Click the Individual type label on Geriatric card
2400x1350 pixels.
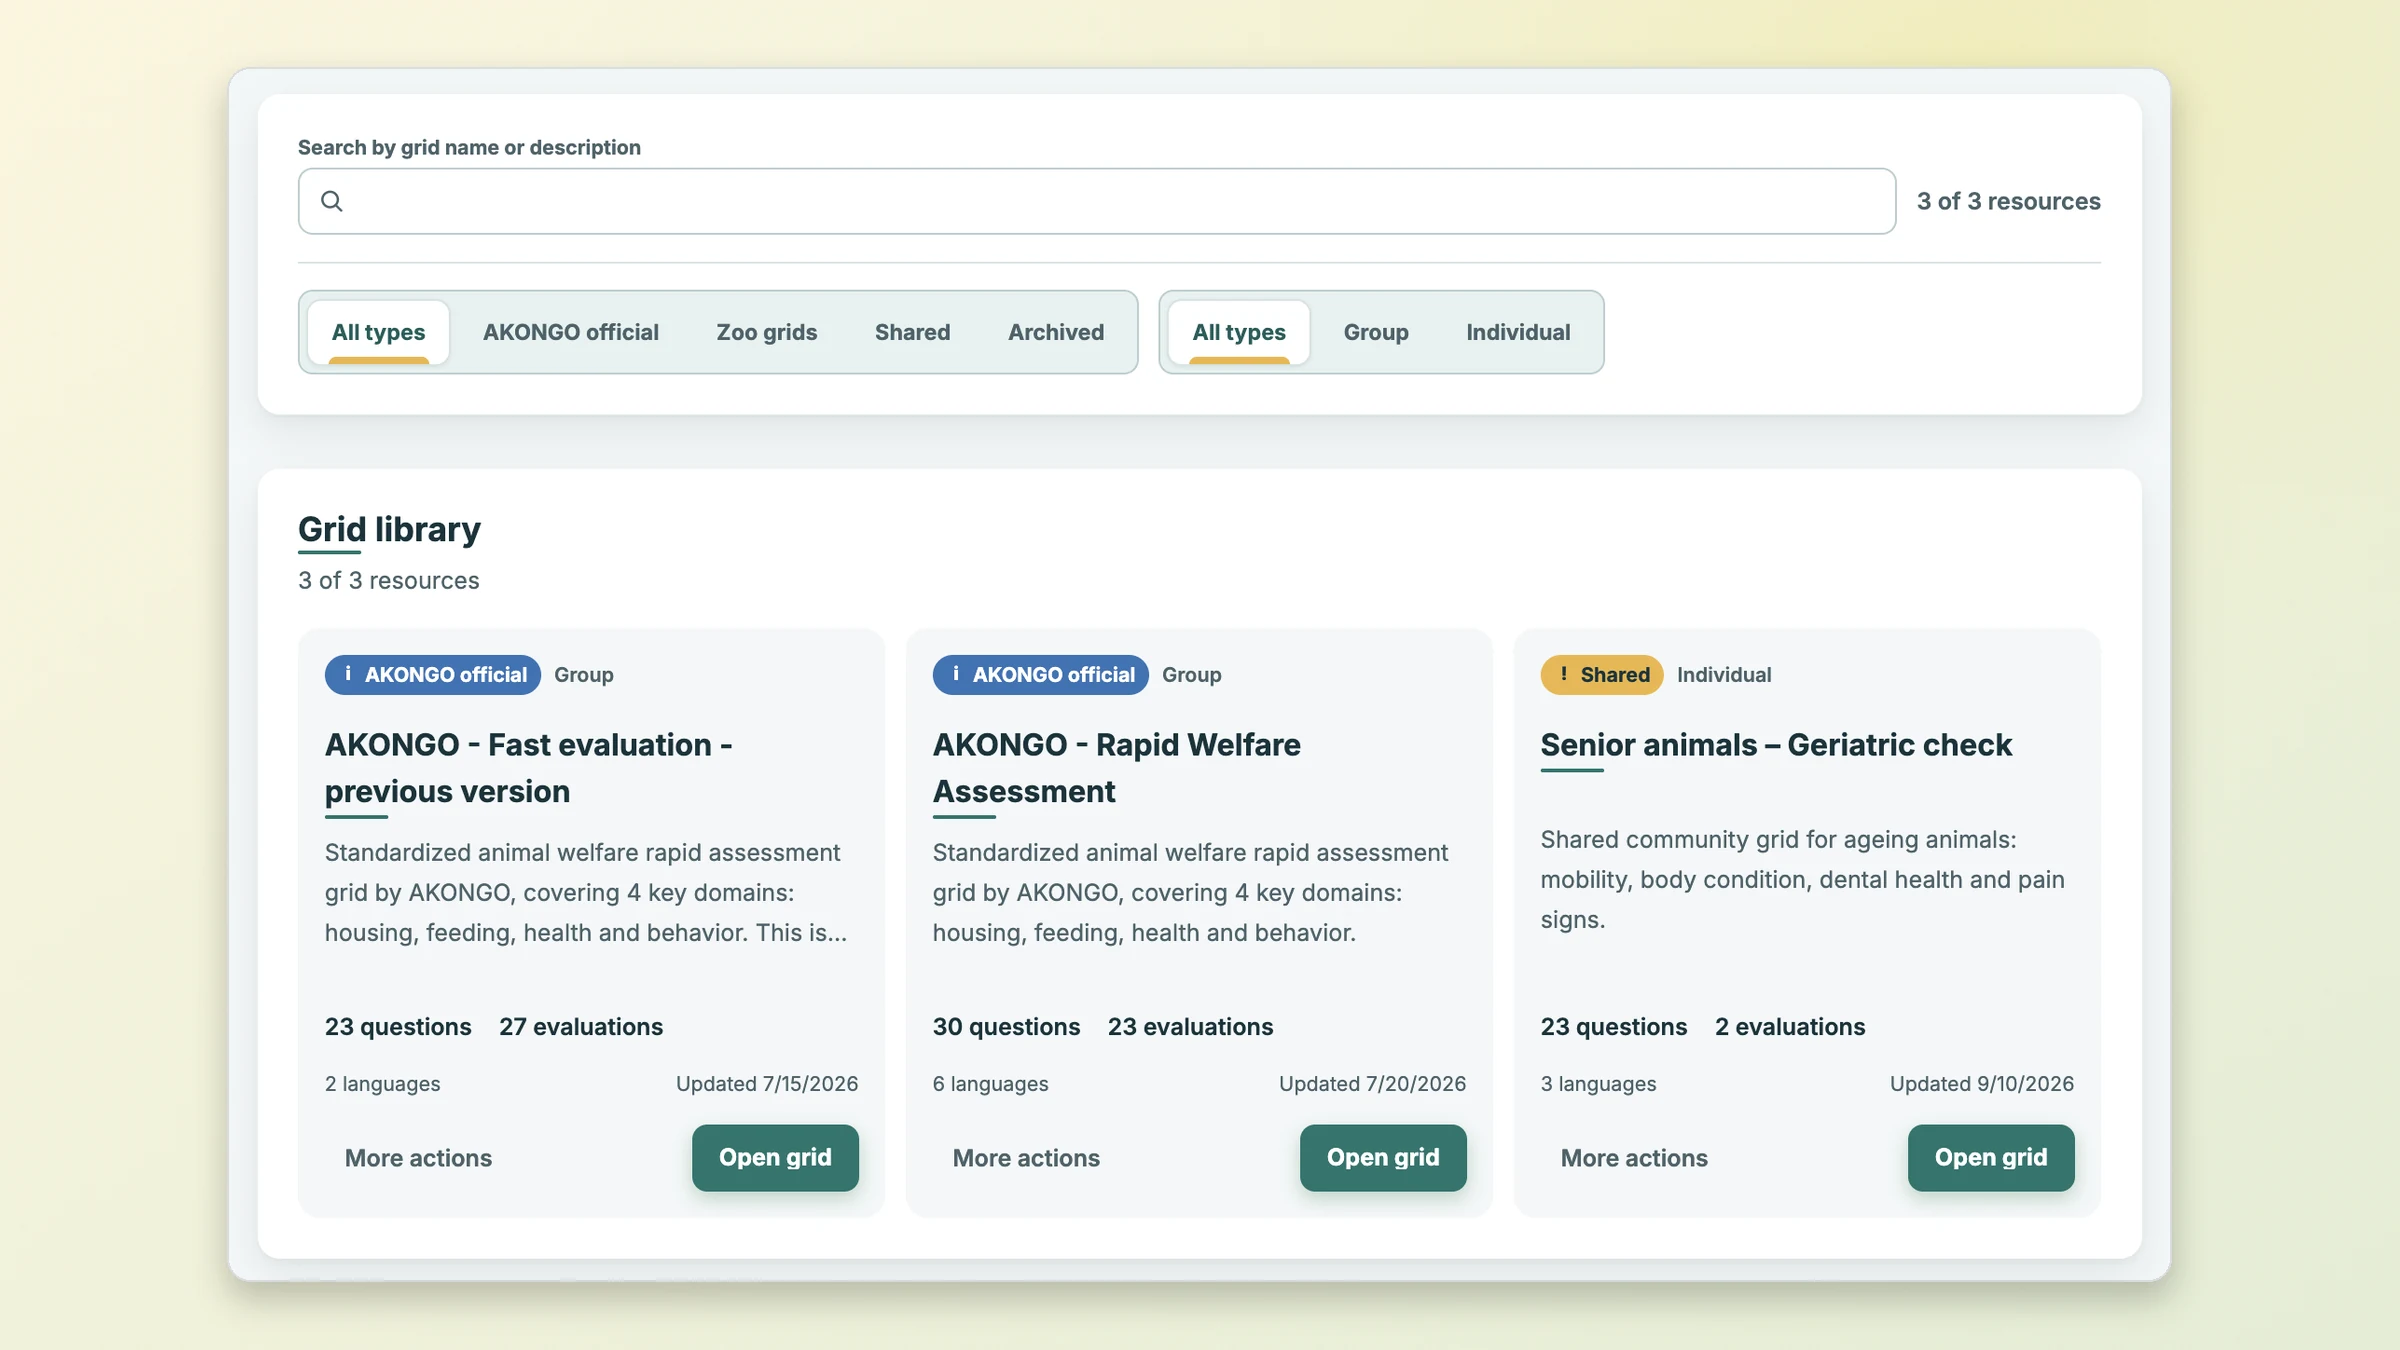[x=1723, y=674]
